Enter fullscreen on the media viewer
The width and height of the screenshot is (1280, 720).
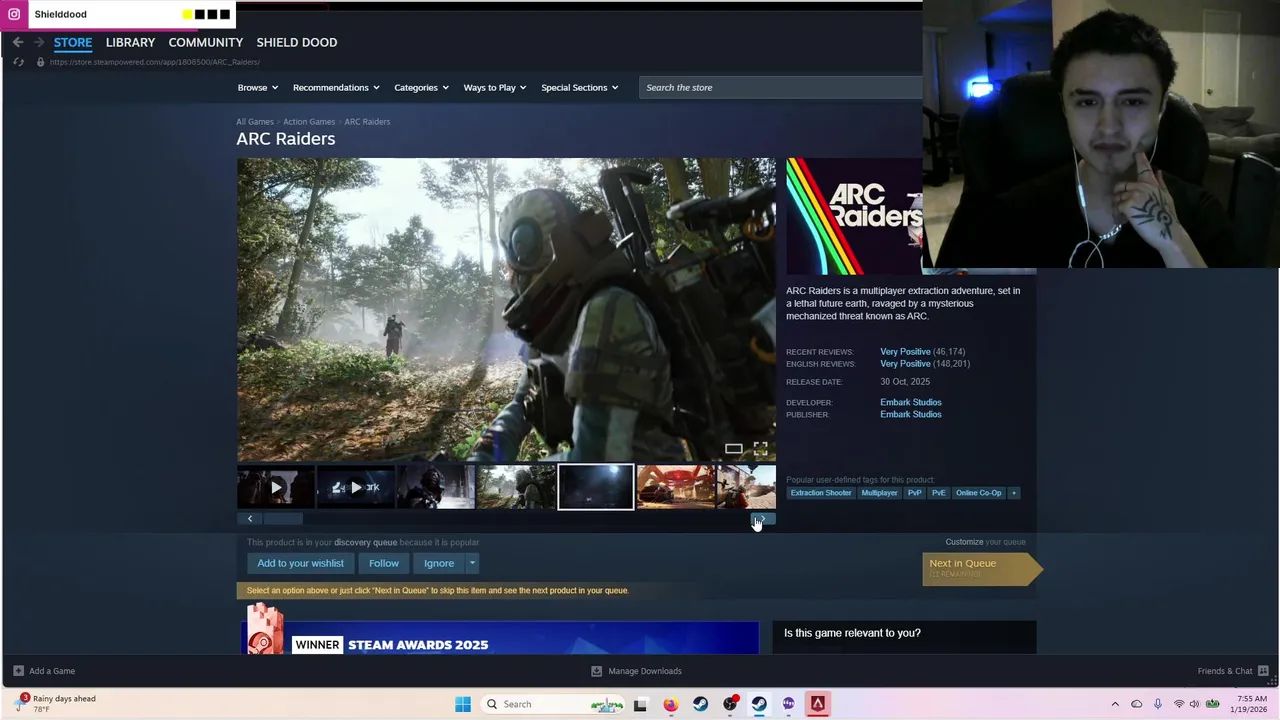[760, 449]
